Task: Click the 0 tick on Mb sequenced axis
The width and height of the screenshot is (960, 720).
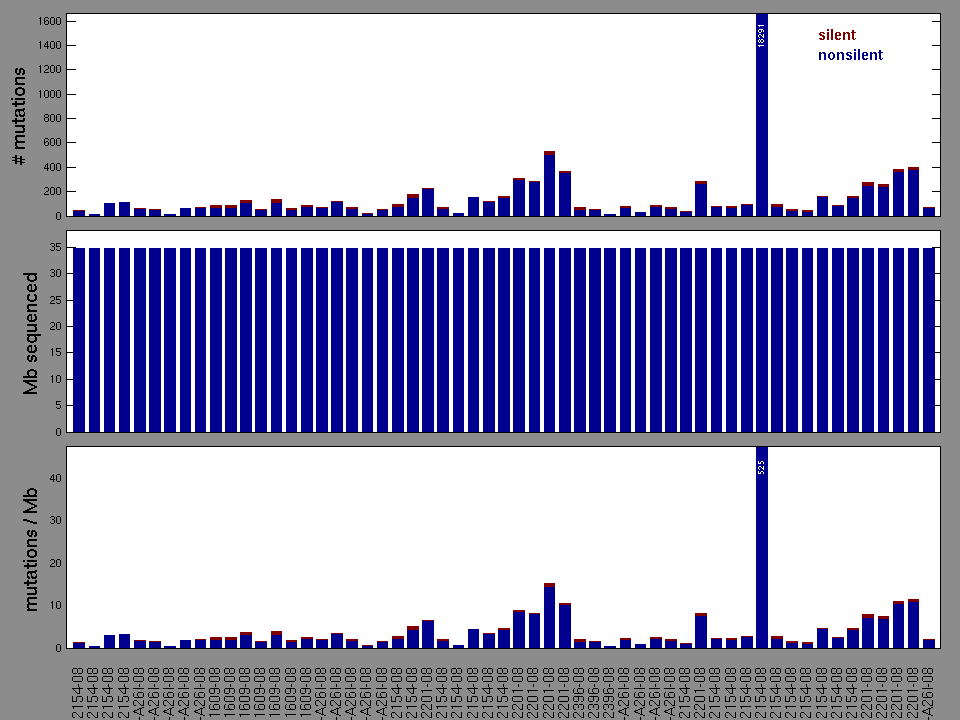Action: coord(58,432)
